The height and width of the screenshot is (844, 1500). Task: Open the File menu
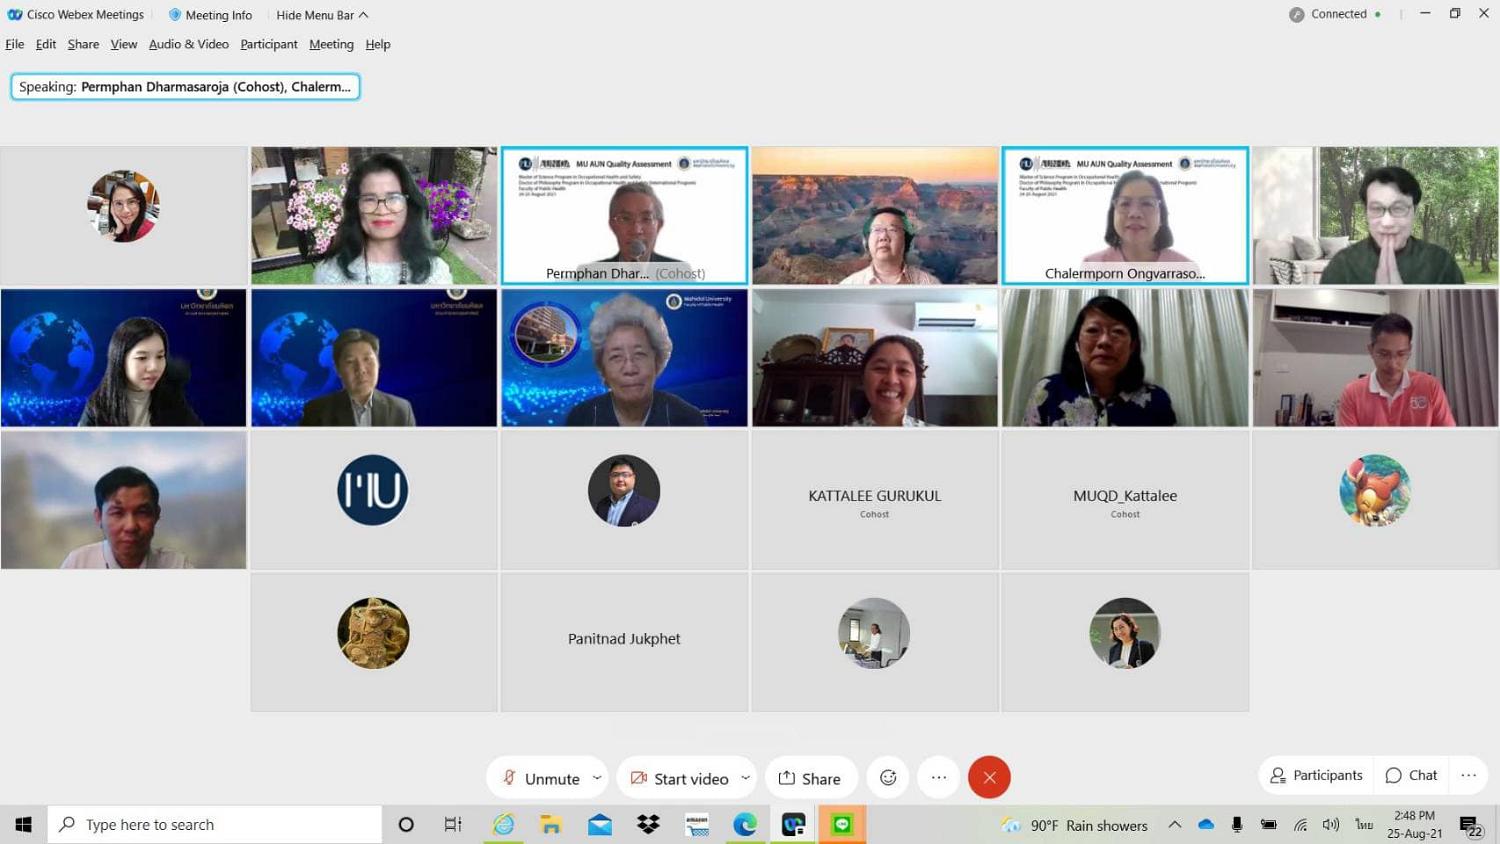(x=15, y=44)
